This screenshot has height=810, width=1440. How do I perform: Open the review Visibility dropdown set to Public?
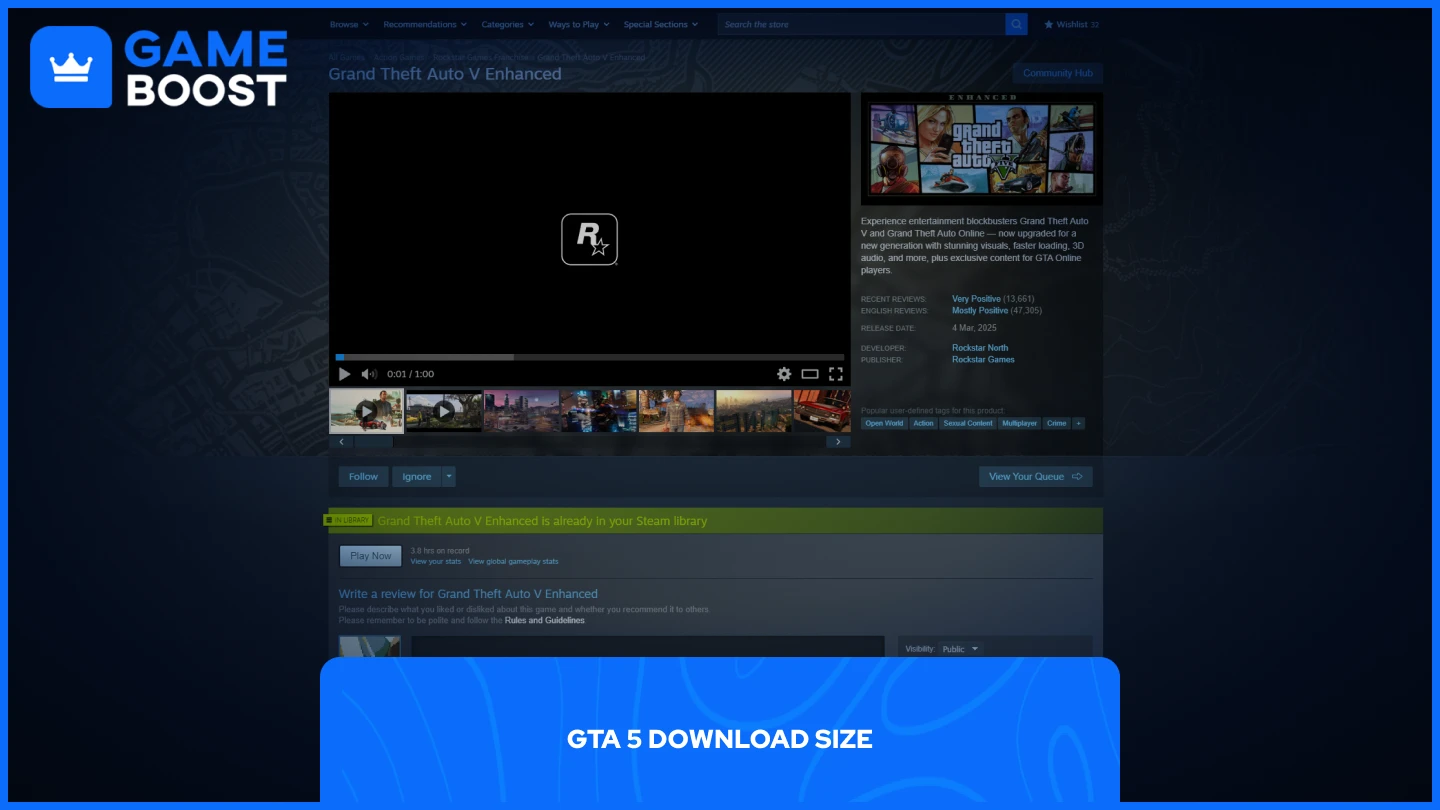click(x=959, y=648)
